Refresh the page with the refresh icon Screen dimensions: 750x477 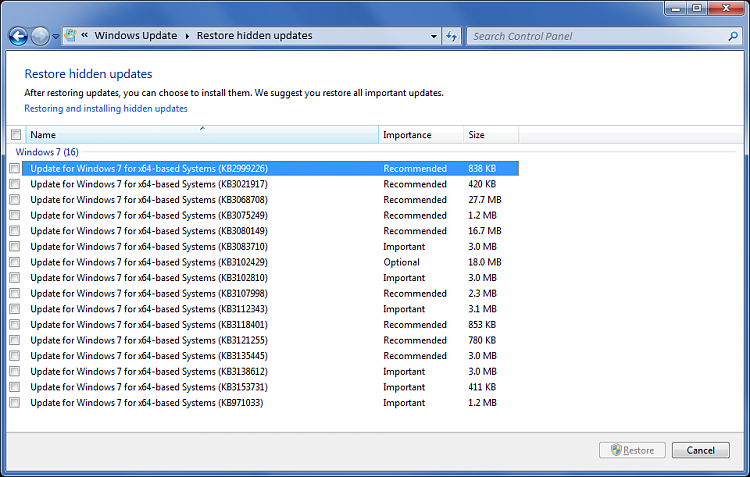451,36
